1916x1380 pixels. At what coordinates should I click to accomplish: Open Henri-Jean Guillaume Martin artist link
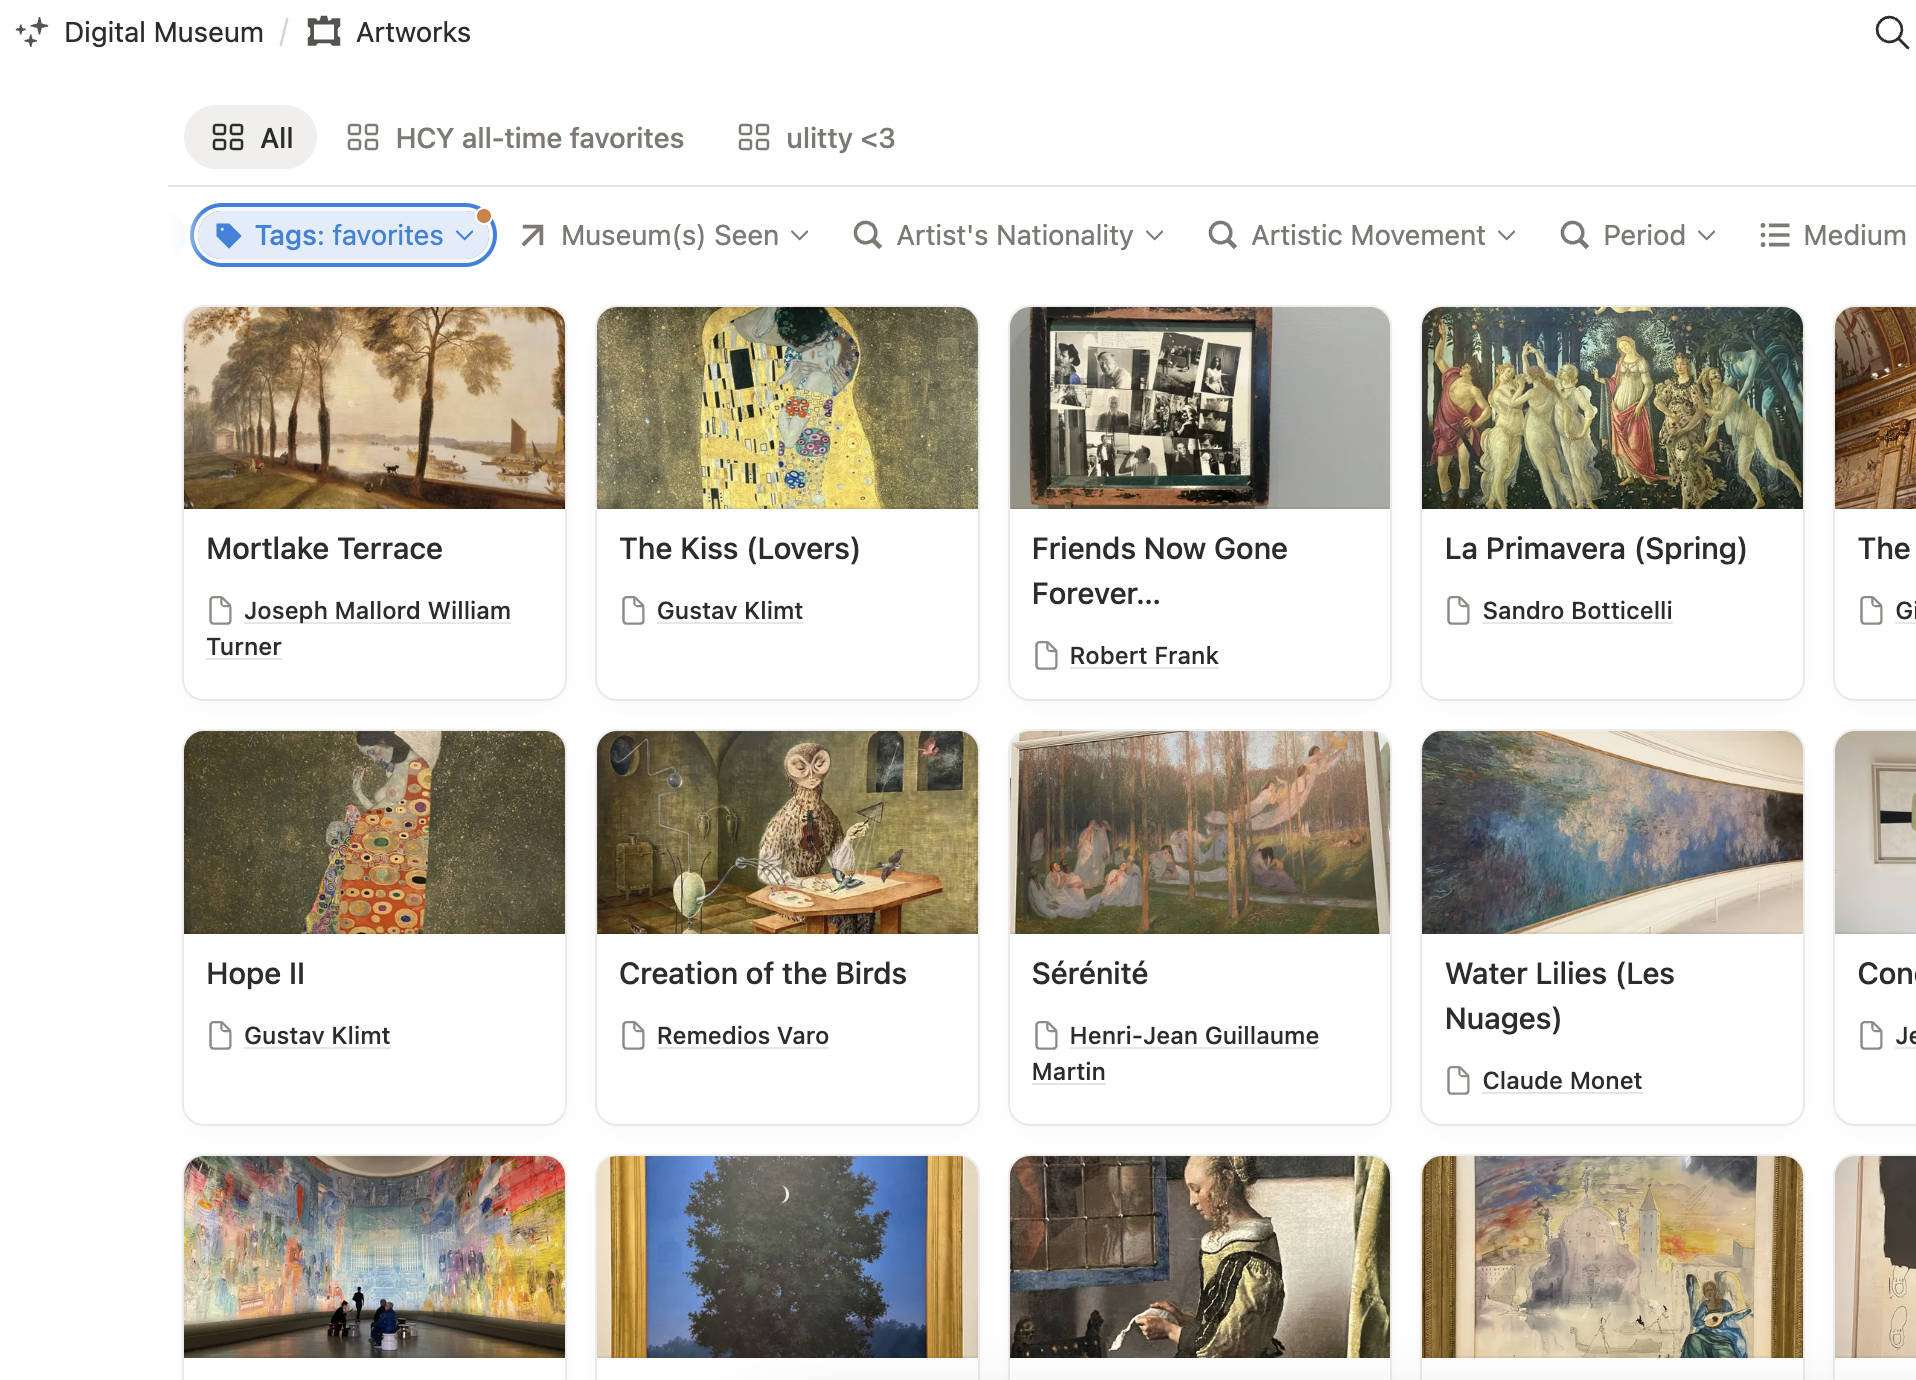point(1175,1053)
